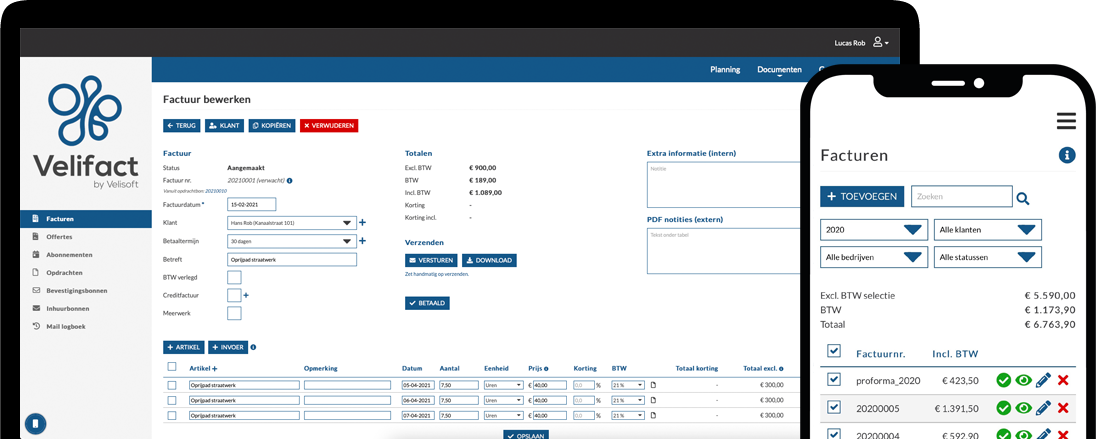The height and width of the screenshot is (439, 1096).
Task: Open the Betaaltermijn dropdown
Action: 292,241
